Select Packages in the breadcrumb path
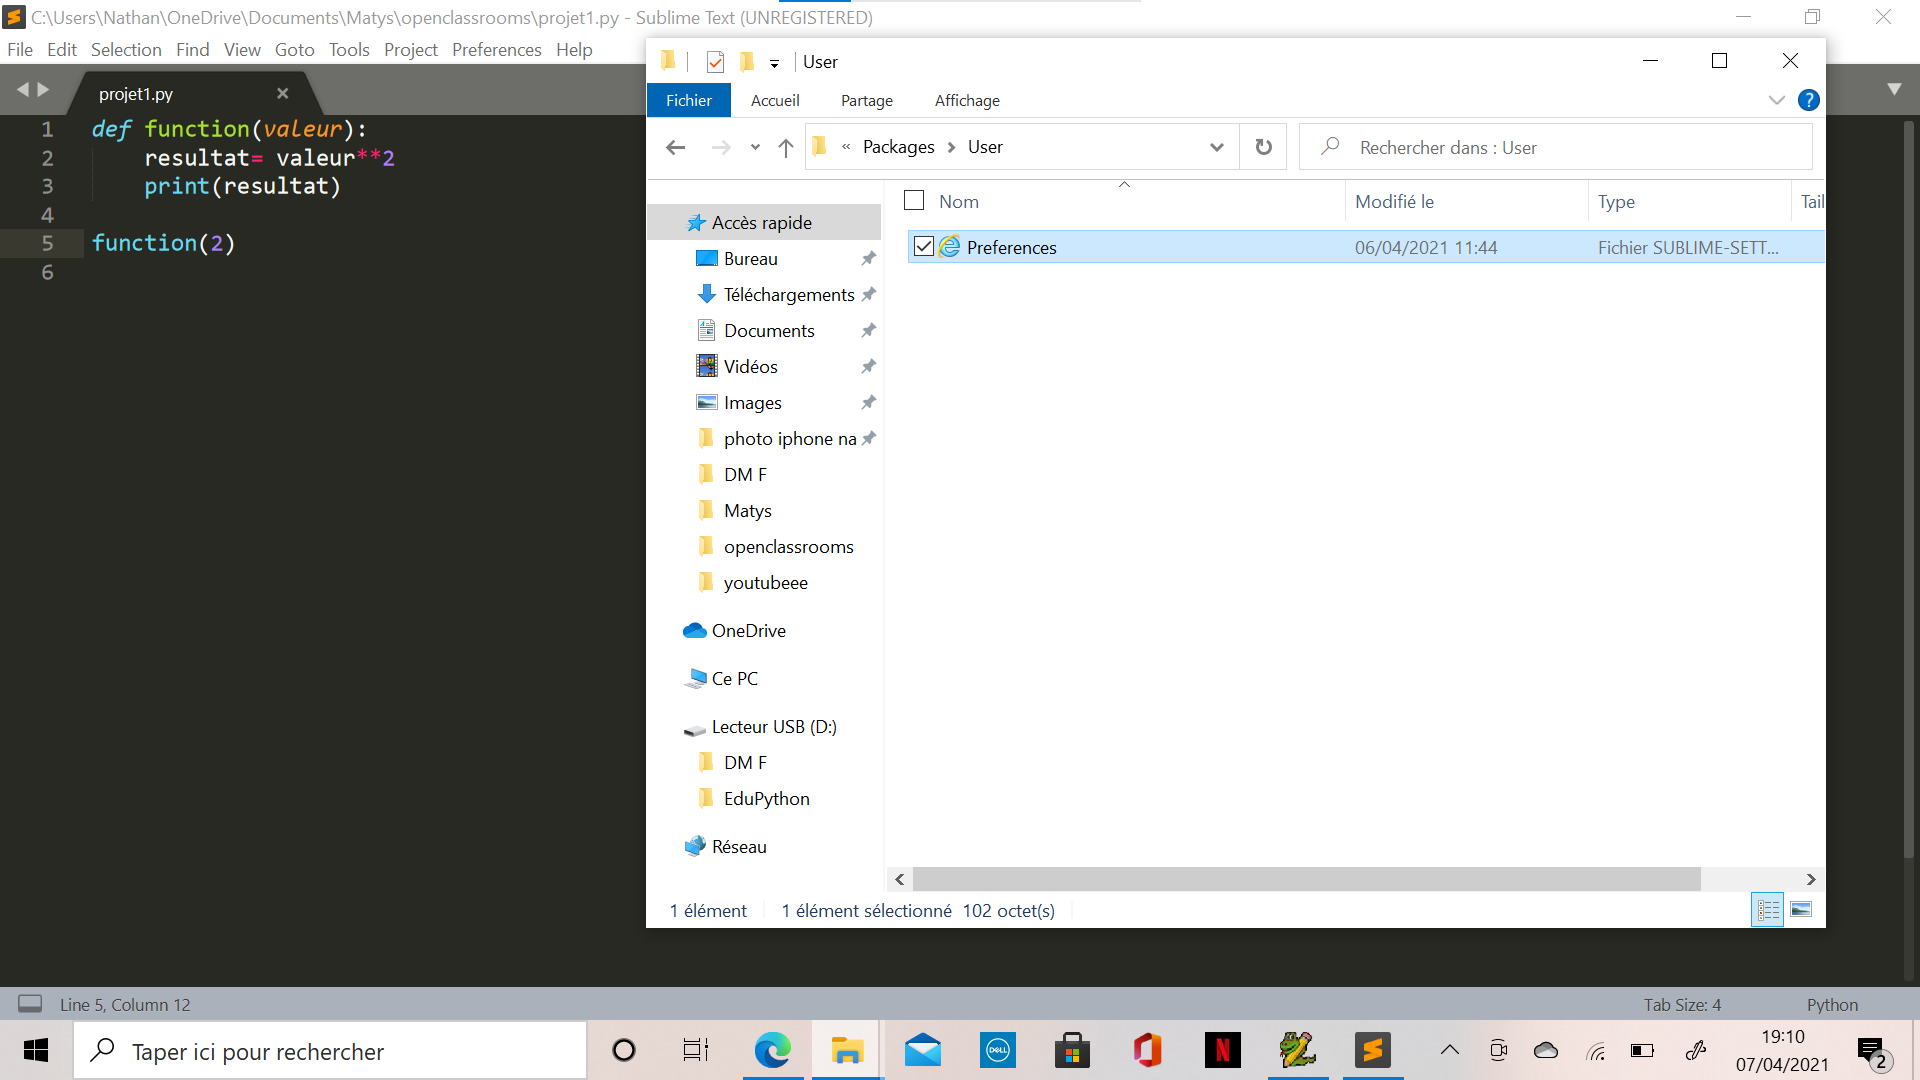This screenshot has height=1080, width=1920. point(898,146)
